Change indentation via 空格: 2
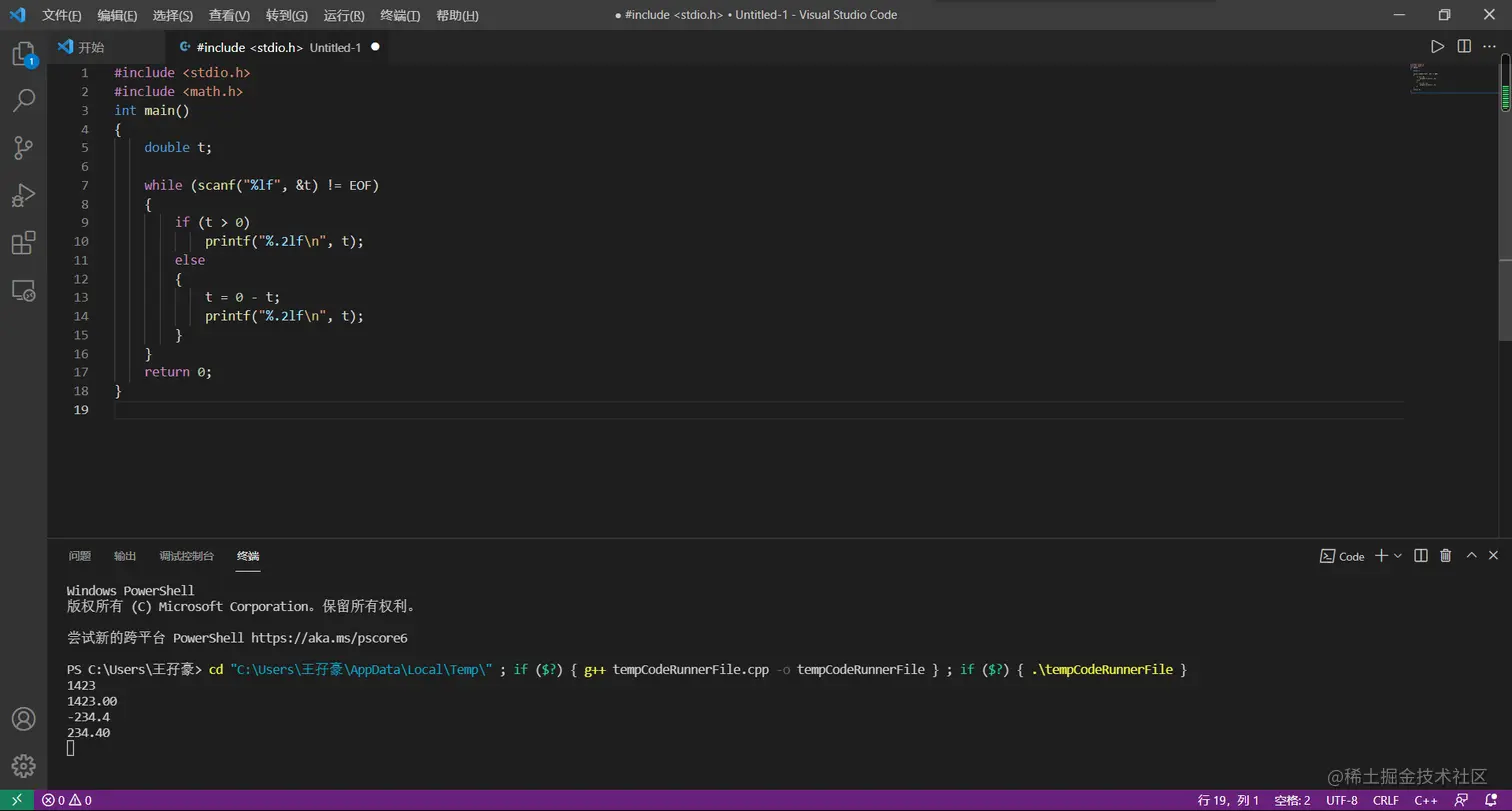Viewport: 1512px width, 811px height. click(1292, 800)
